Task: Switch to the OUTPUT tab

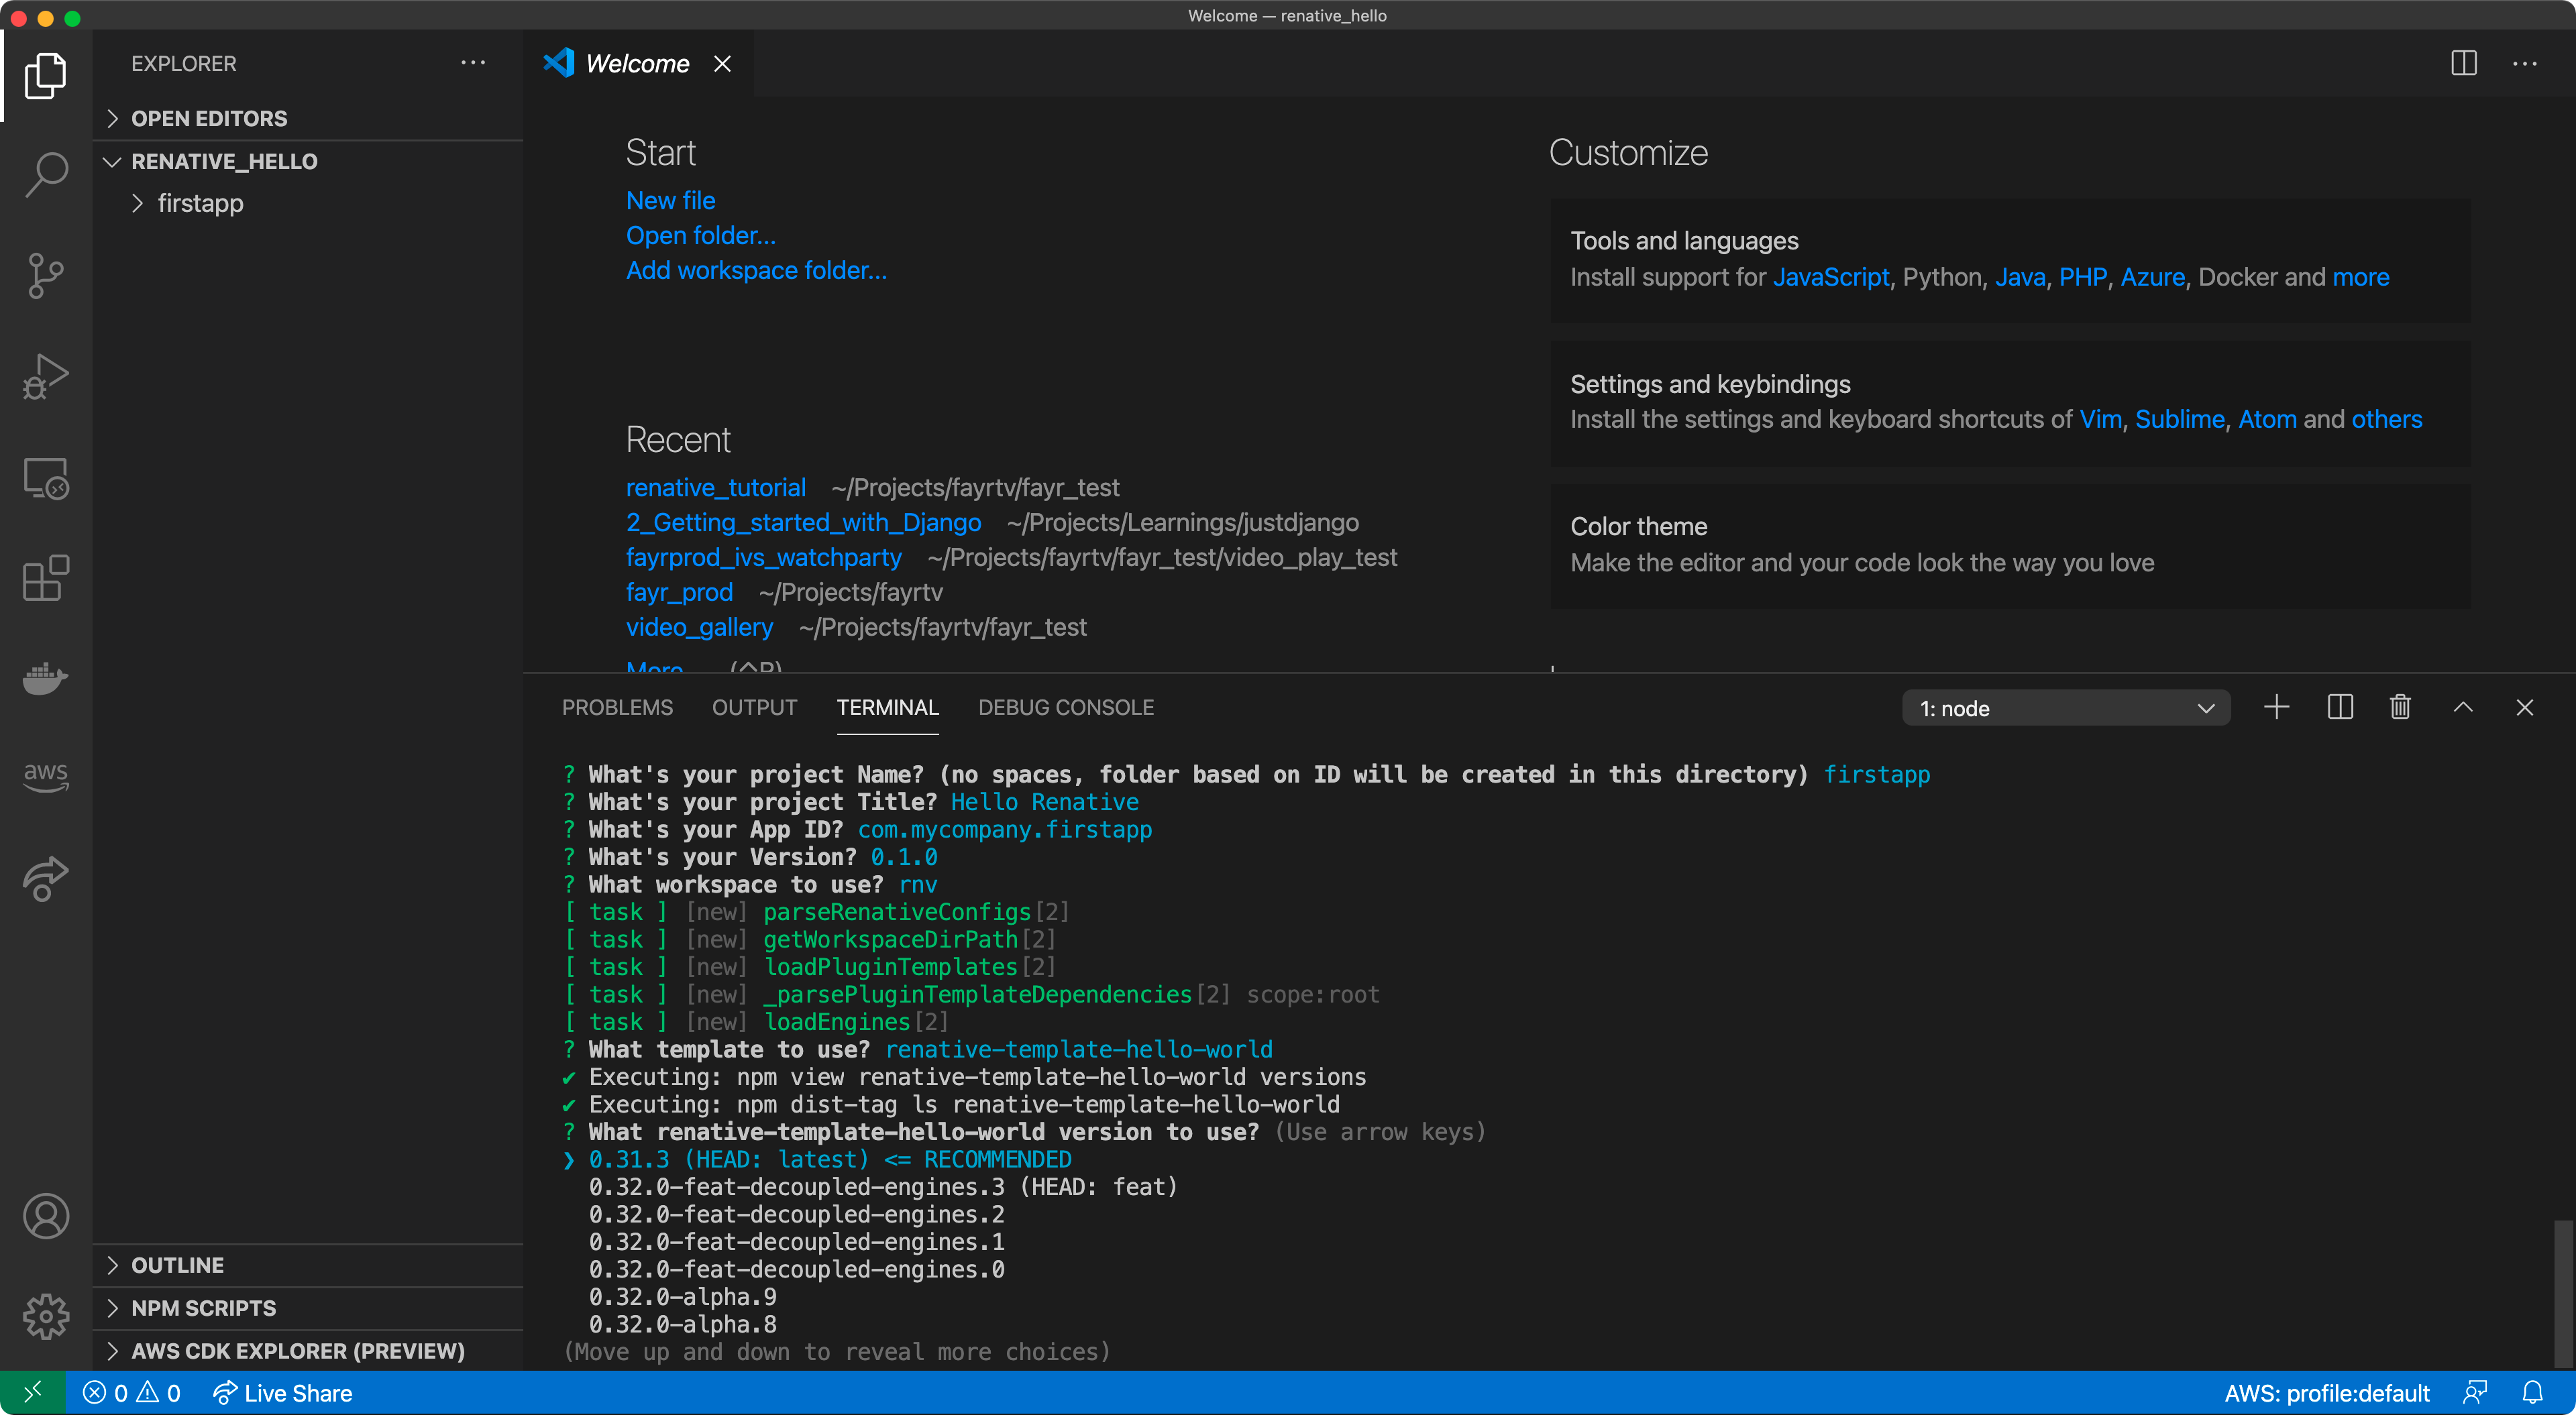Action: [754, 707]
